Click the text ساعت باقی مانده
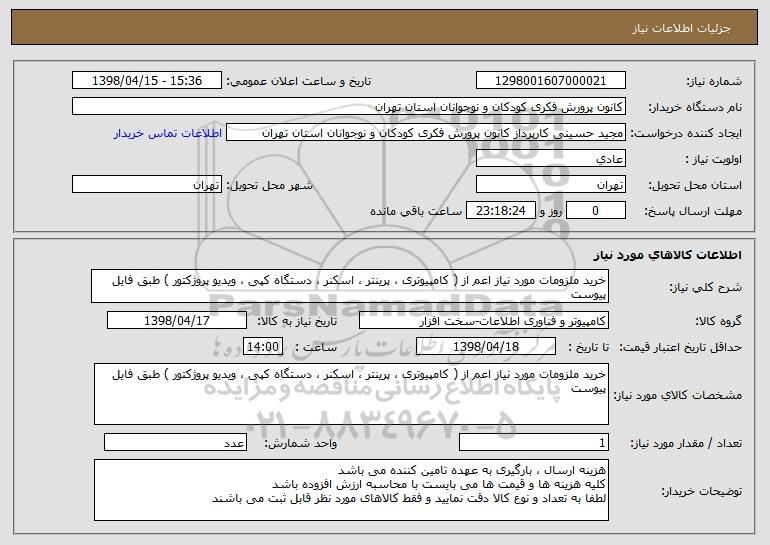Viewport: 770px width, 545px height. (x=415, y=211)
